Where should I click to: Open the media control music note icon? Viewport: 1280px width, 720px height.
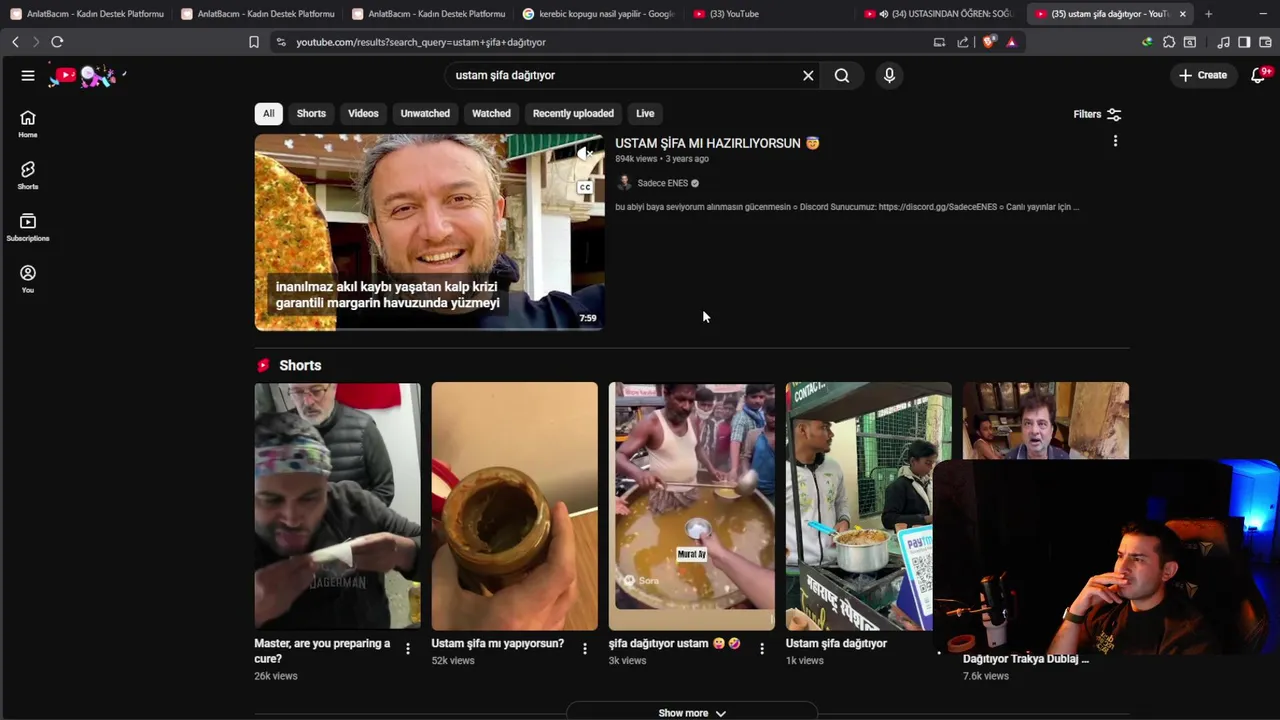click(1223, 42)
